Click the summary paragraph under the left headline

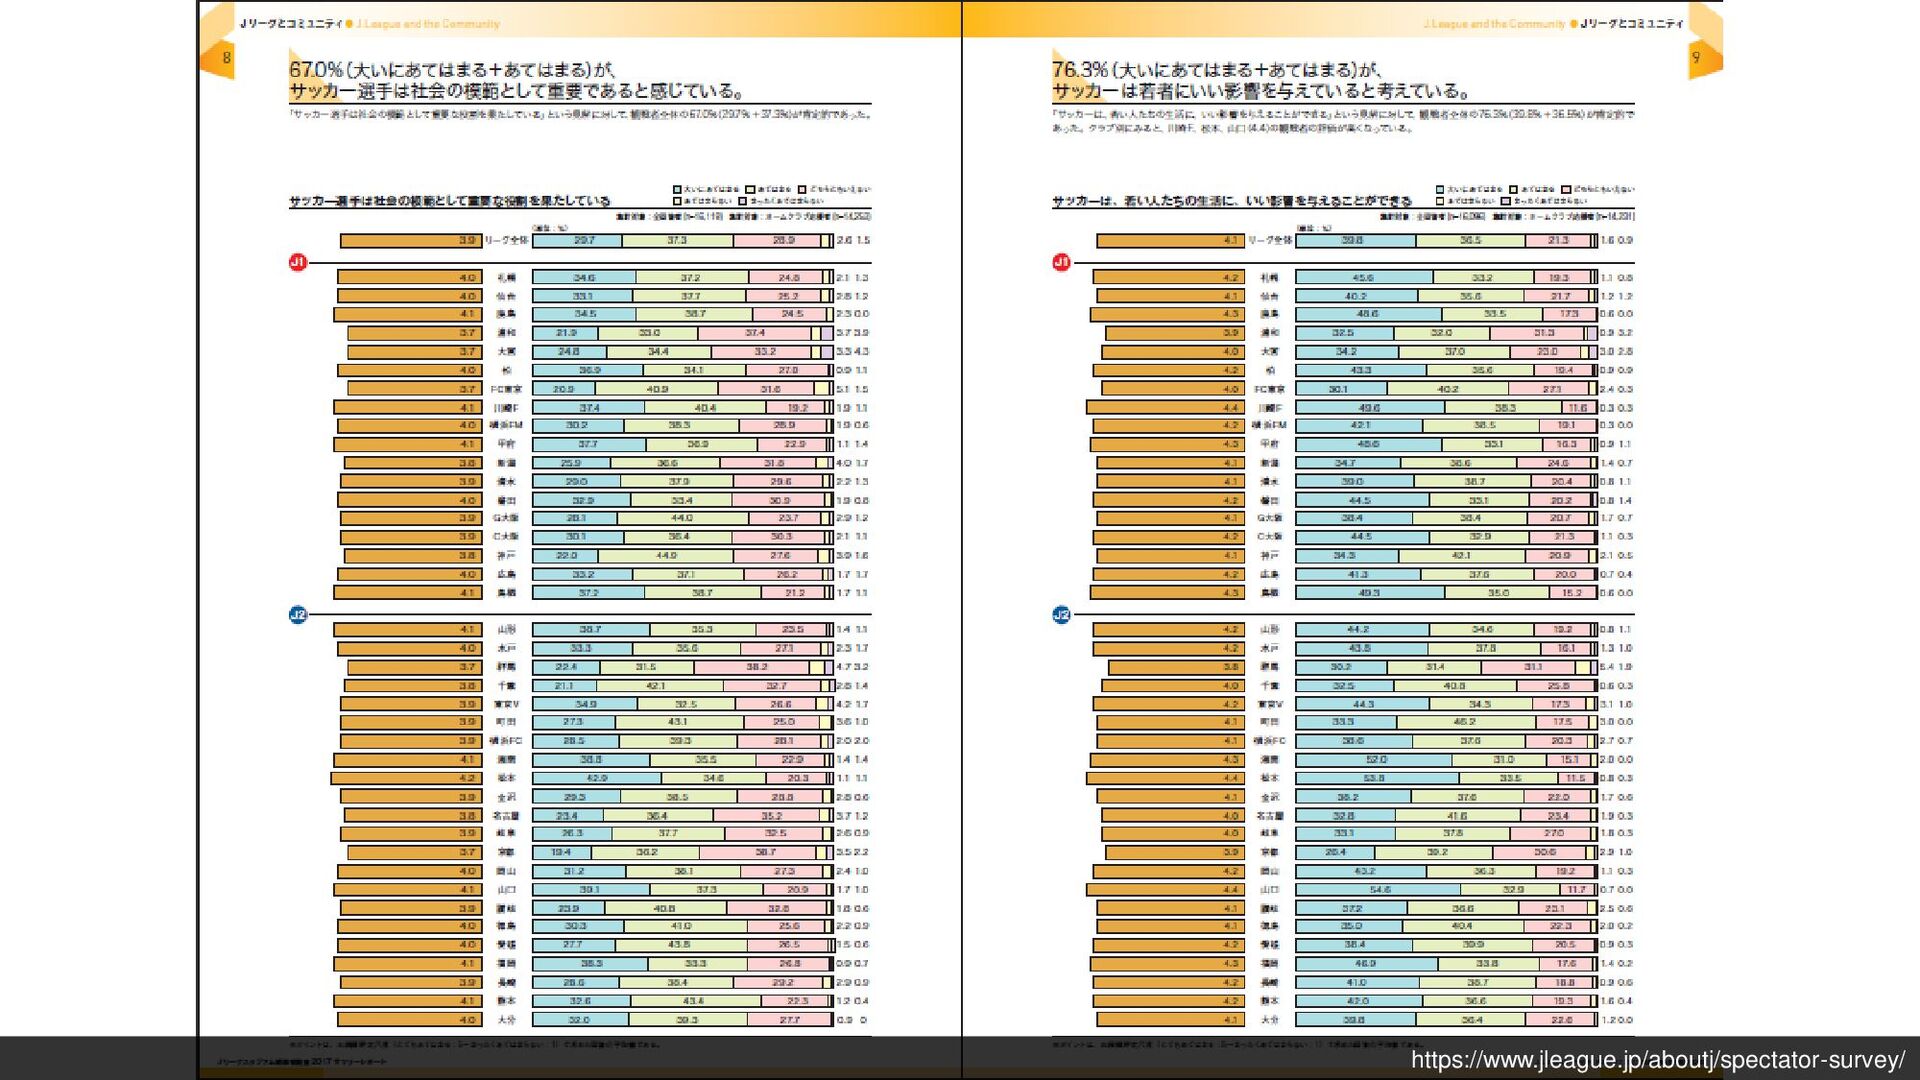pos(580,115)
